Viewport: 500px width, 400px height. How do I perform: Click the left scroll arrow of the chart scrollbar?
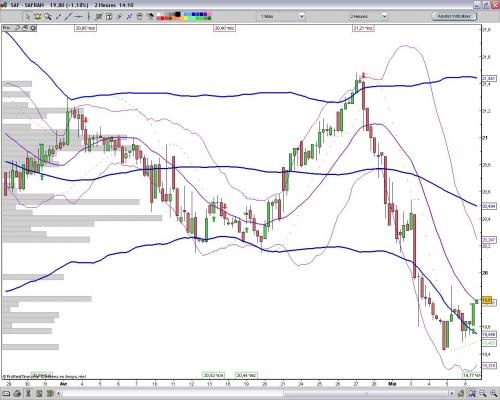(x=59, y=394)
